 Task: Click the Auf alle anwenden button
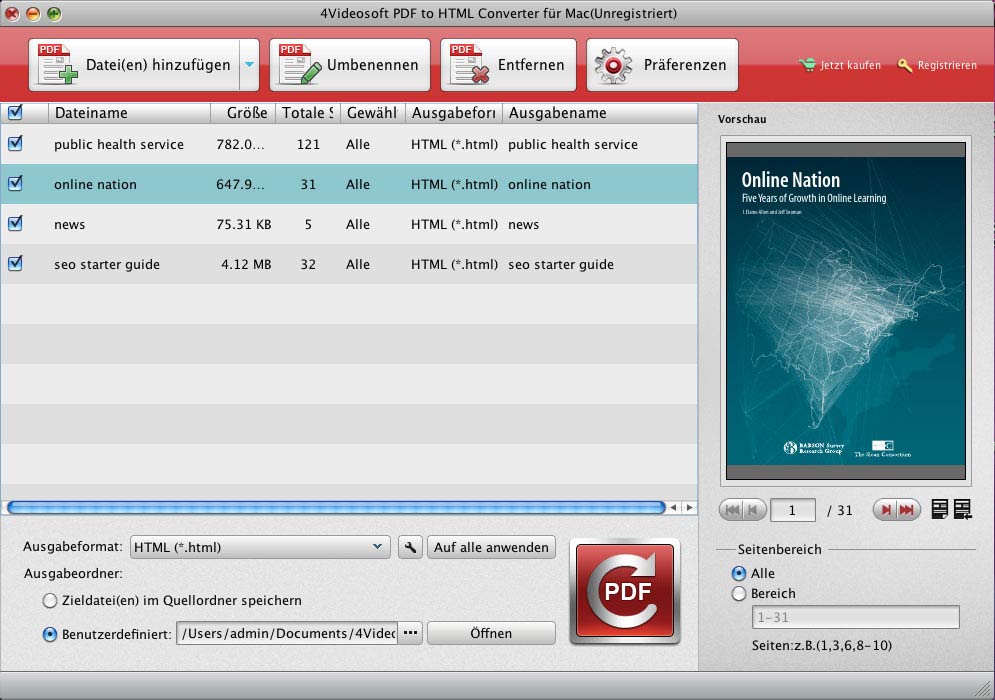point(491,547)
